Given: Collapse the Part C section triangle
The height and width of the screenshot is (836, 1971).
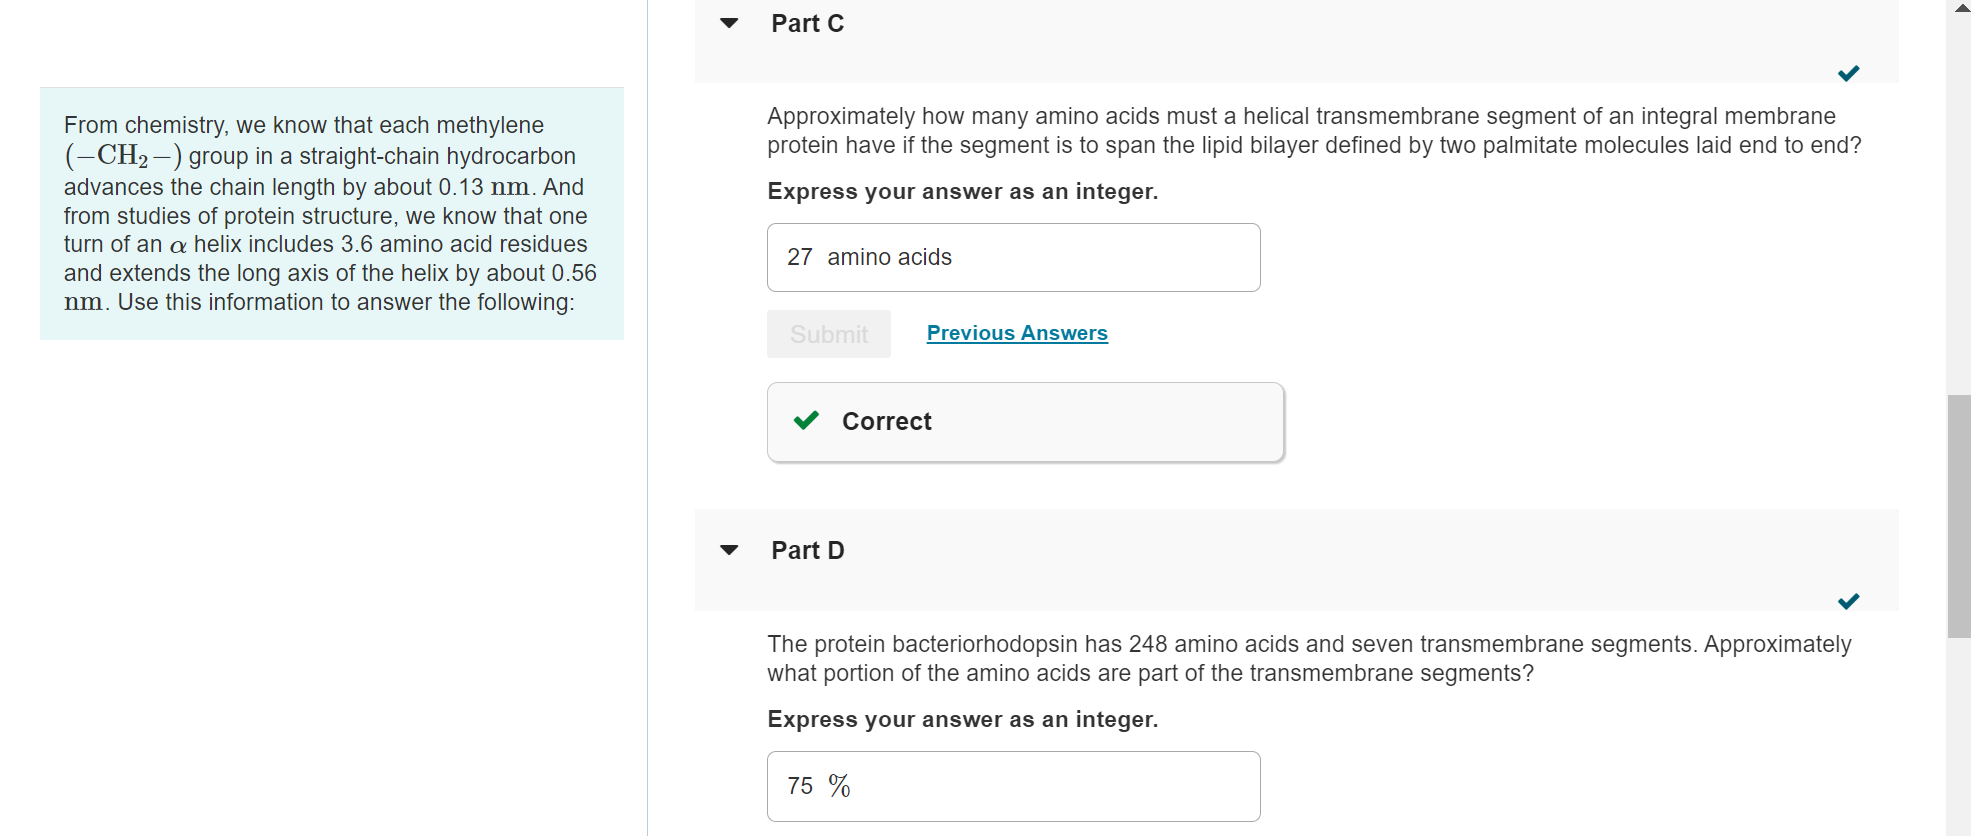Looking at the screenshot, I should (x=729, y=23).
